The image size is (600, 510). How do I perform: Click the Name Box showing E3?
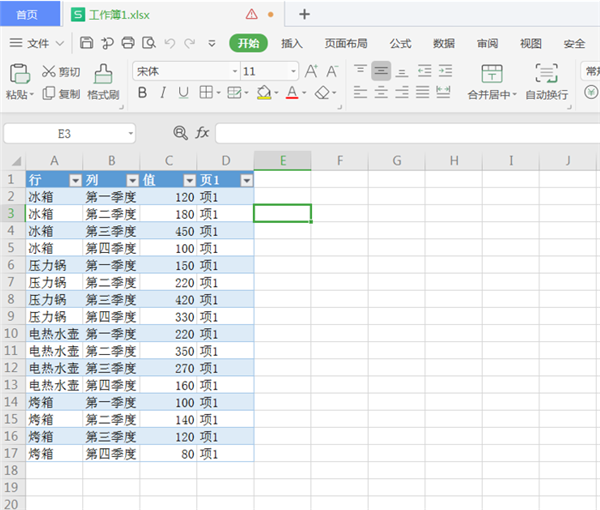(66, 133)
